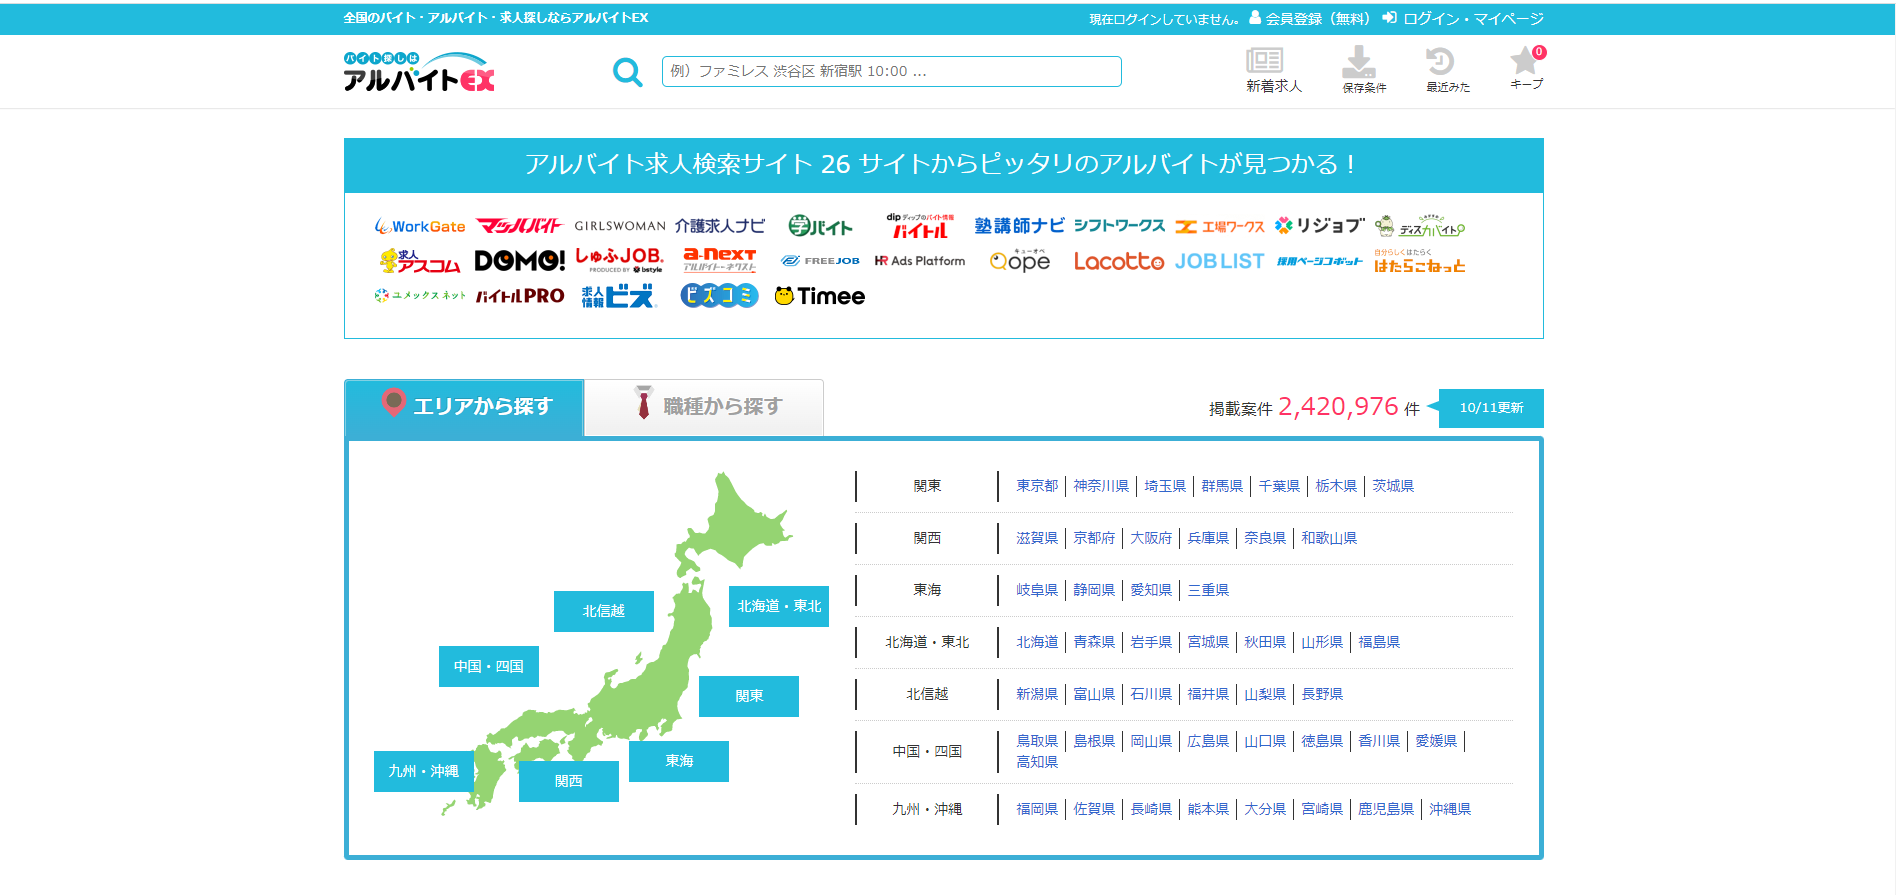Click the 塾講師ナビ partner logo

pos(1020,226)
